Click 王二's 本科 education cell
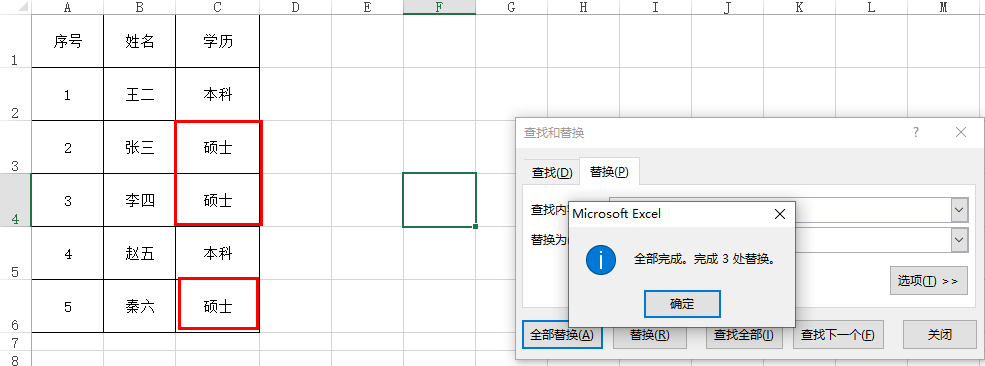Screen dimensions: 985x366 tap(217, 94)
